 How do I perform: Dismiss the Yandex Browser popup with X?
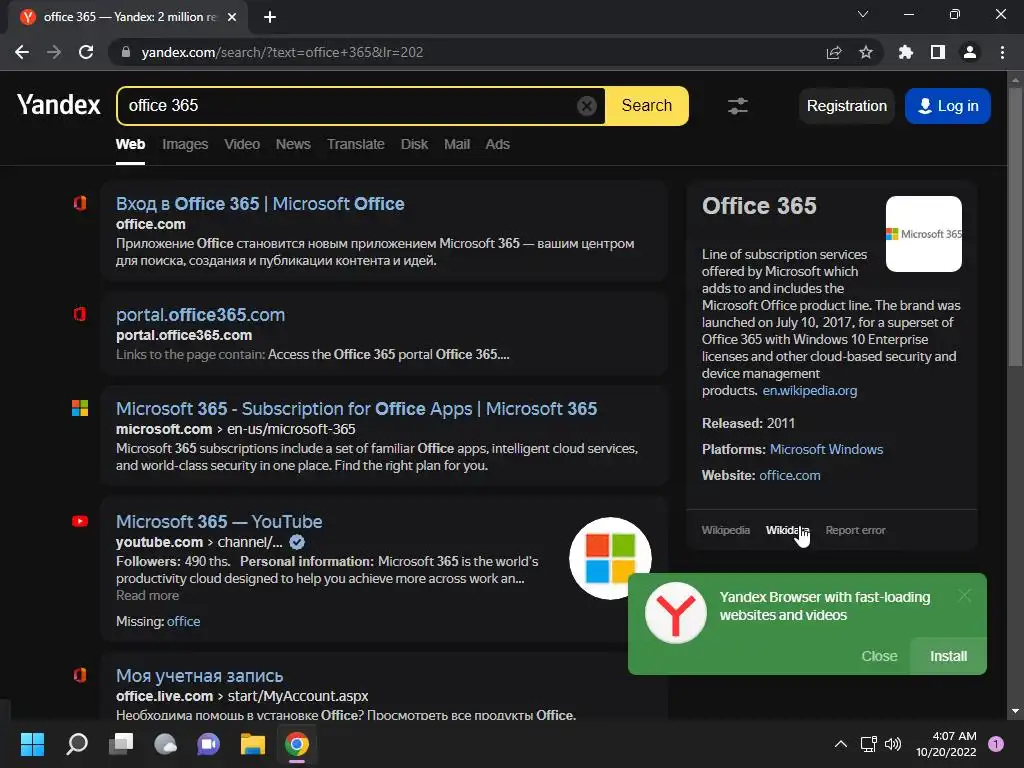965,595
